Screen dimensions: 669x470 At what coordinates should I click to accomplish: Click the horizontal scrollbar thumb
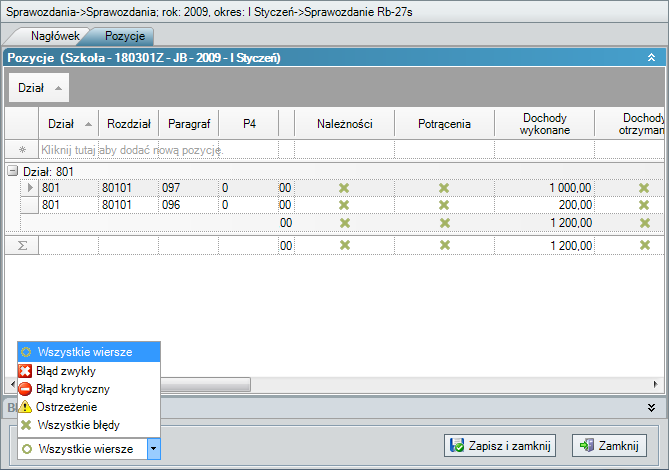pos(205,384)
